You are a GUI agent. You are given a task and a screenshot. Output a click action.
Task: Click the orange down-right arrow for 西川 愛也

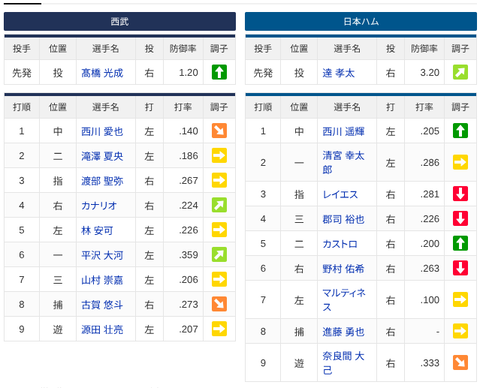tap(219, 131)
